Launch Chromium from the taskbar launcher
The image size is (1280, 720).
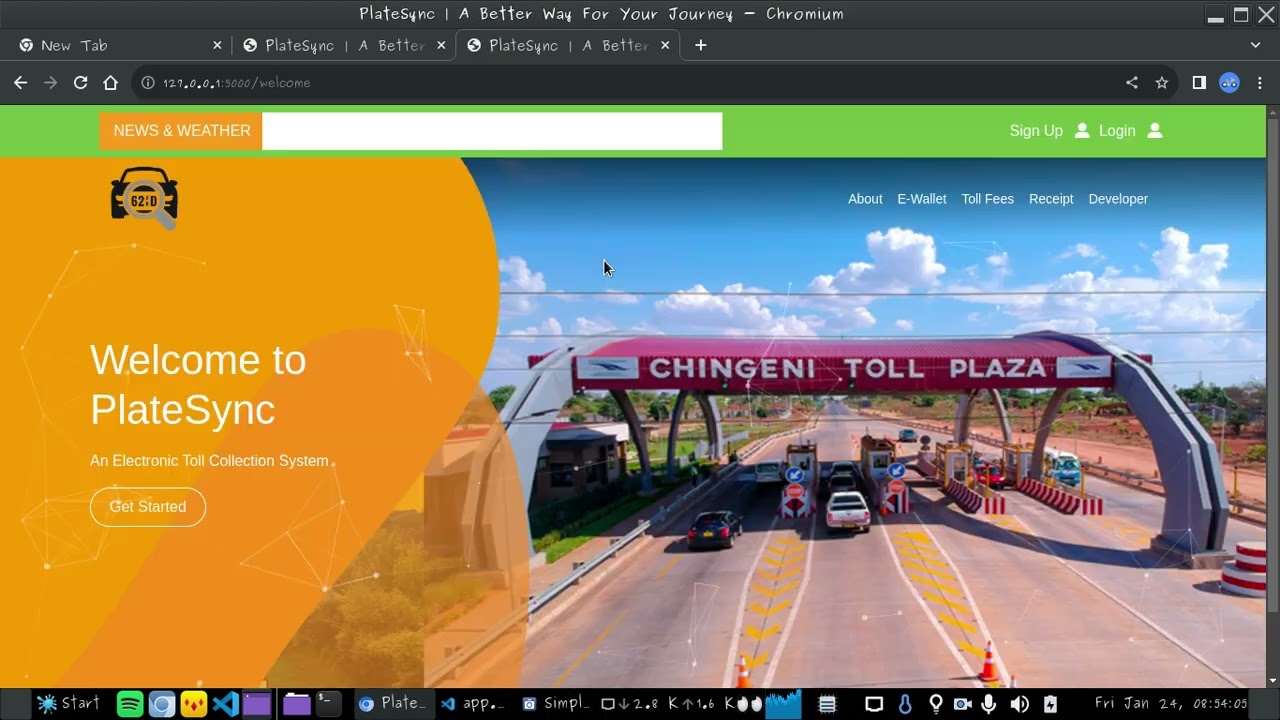point(162,704)
